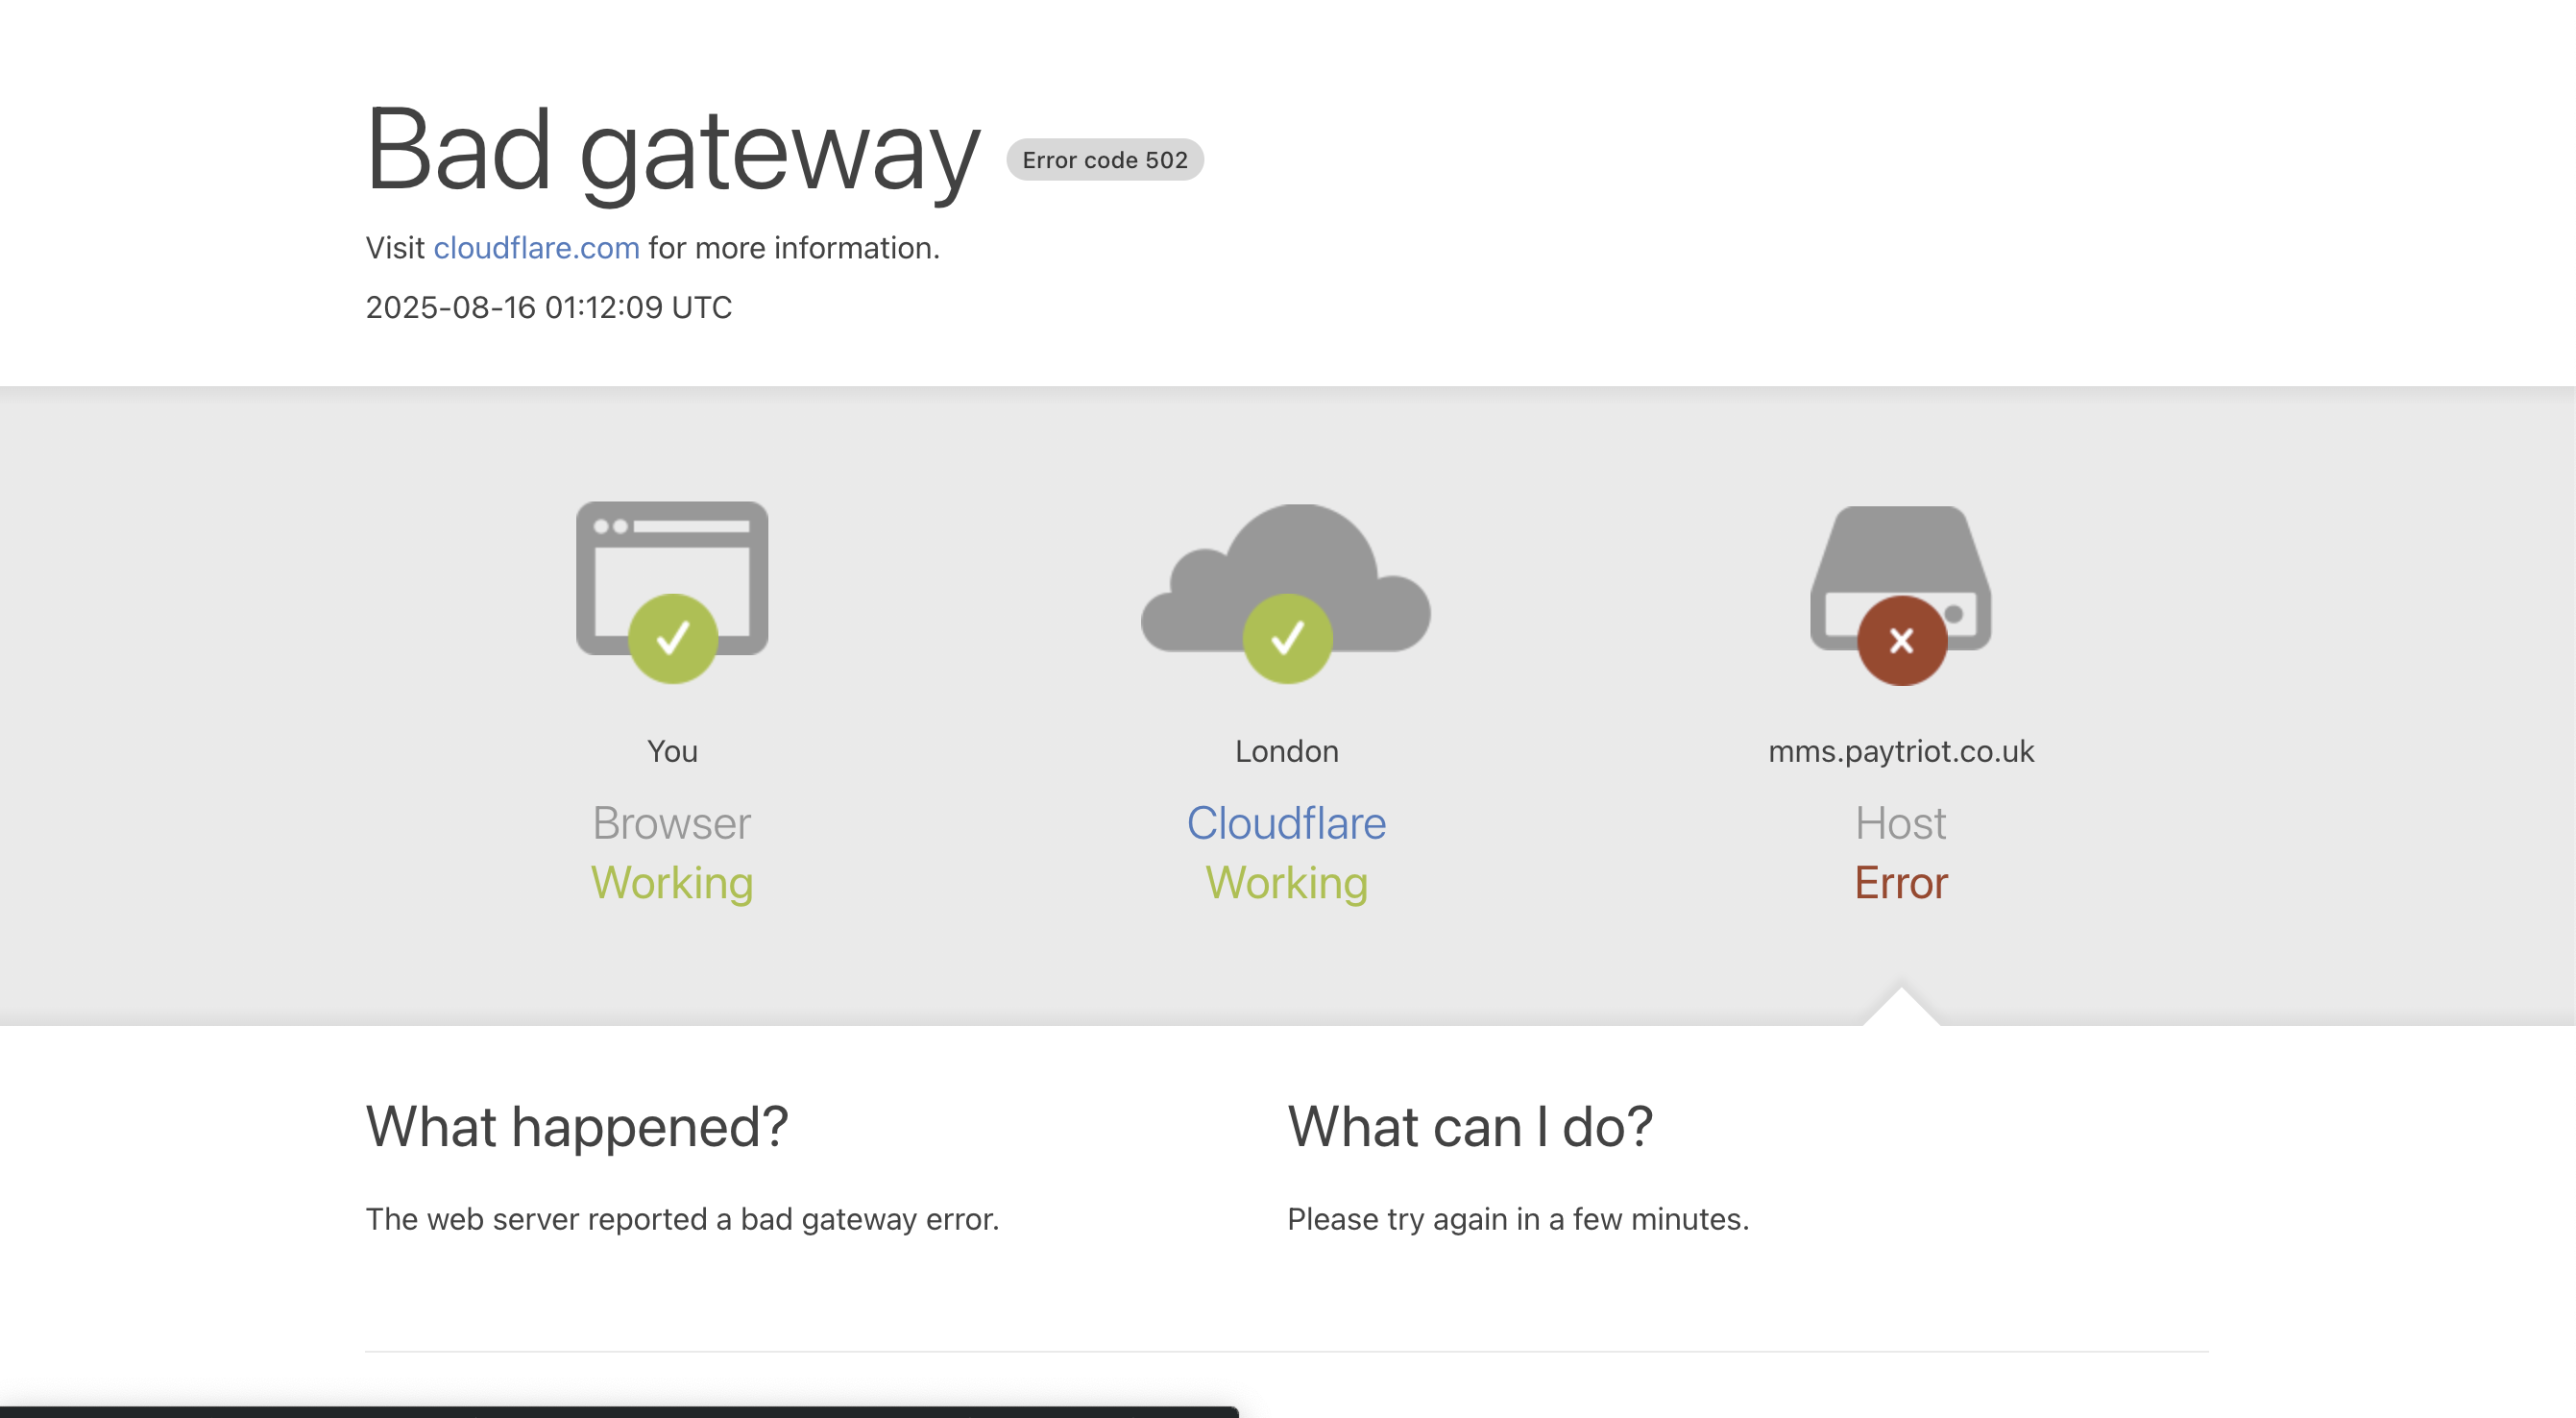This screenshot has width=2576, height=1418.
Task: Click the Error code 502 badge
Action: (x=1104, y=160)
